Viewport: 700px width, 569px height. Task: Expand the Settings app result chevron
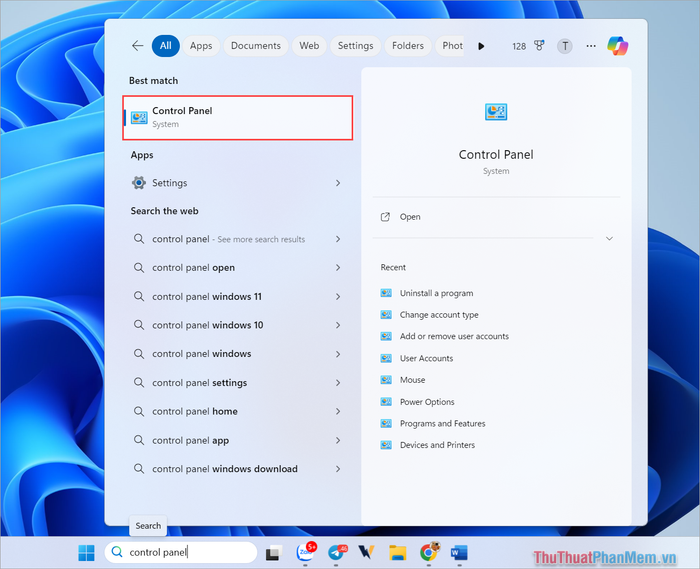[338, 183]
